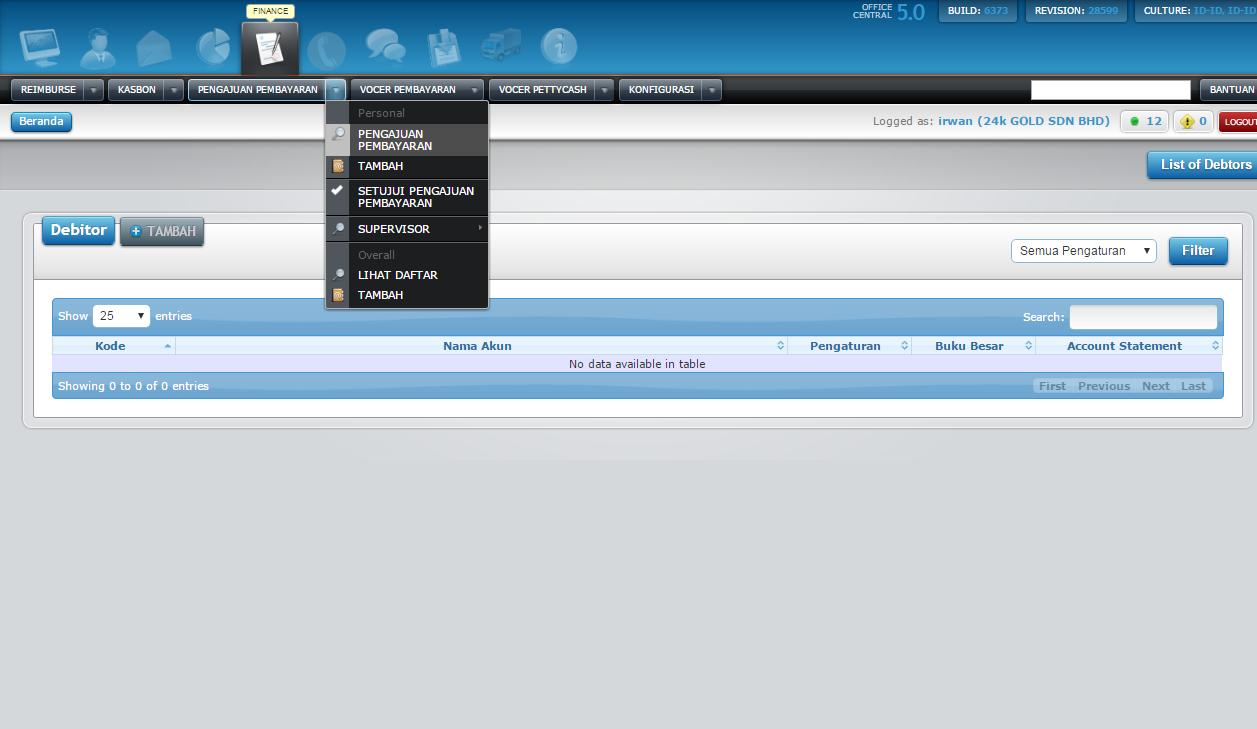Click the Bantuan button

tap(1229, 90)
